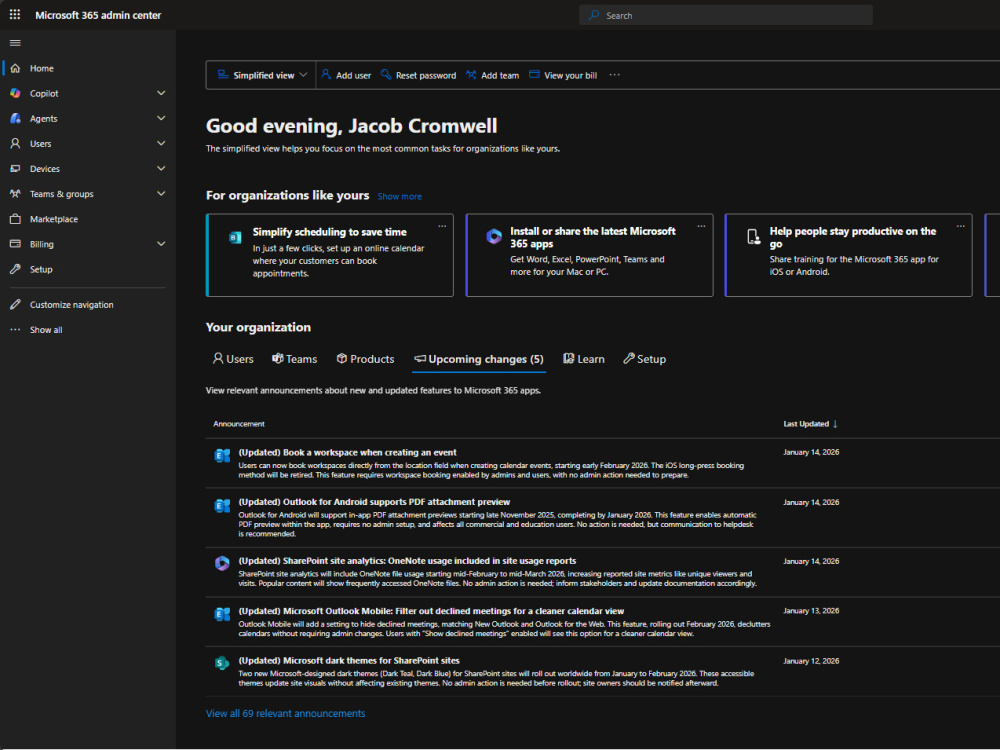This screenshot has height=750, width=1000.
Task: Click the Agents icon in sidebar
Action: (15, 119)
